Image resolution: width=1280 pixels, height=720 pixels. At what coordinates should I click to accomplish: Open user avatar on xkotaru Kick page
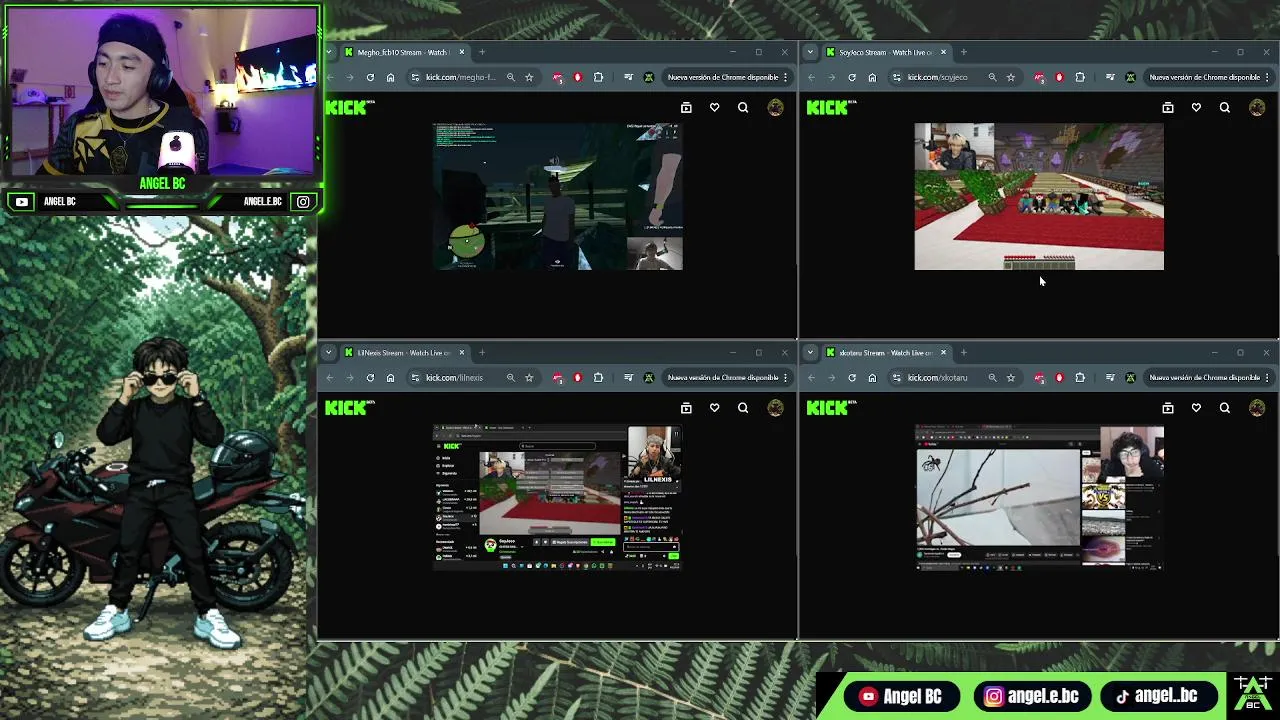click(x=1257, y=407)
